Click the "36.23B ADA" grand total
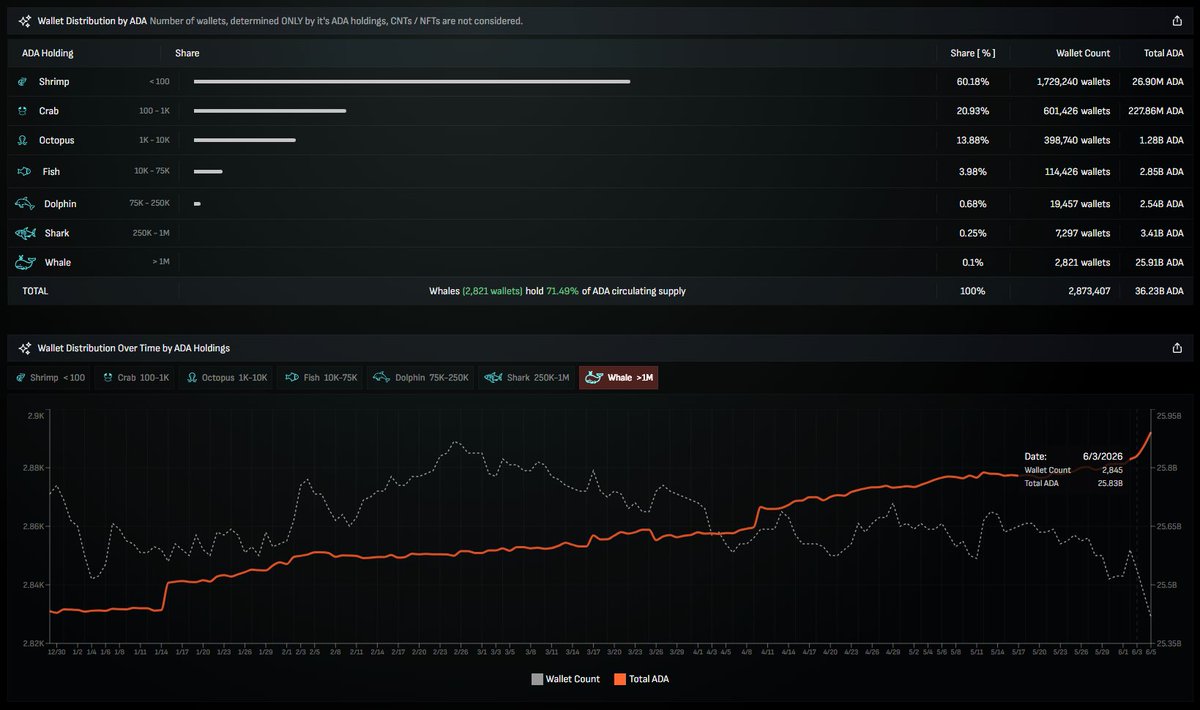Image resolution: width=1200 pixels, height=710 pixels. tap(1158, 291)
